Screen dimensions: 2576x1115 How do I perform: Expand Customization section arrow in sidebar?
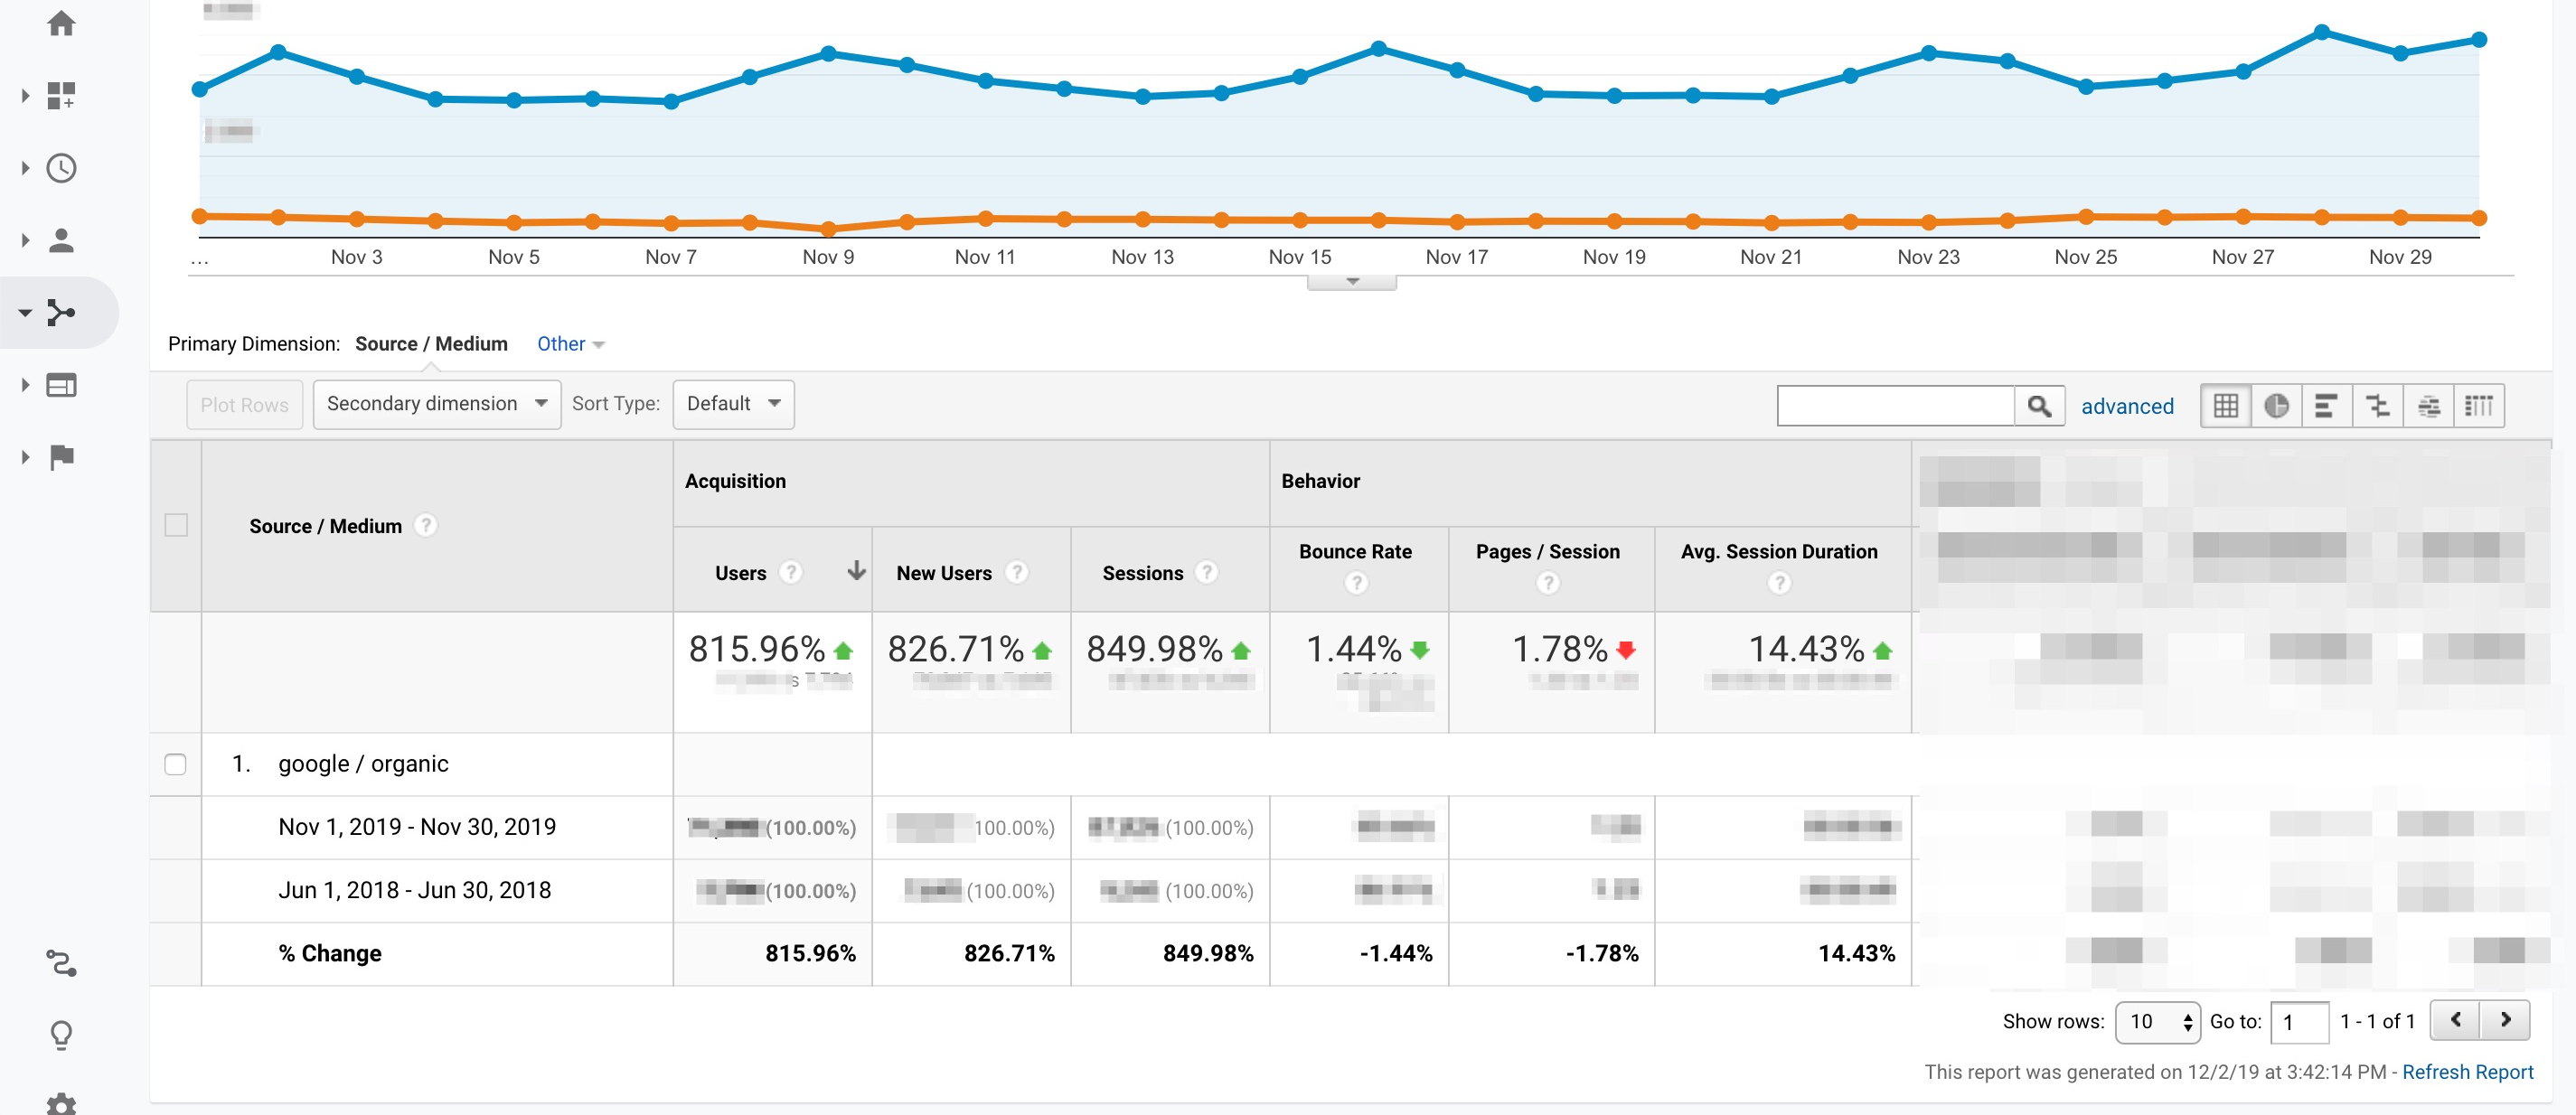pyautogui.click(x=25, y=96)
